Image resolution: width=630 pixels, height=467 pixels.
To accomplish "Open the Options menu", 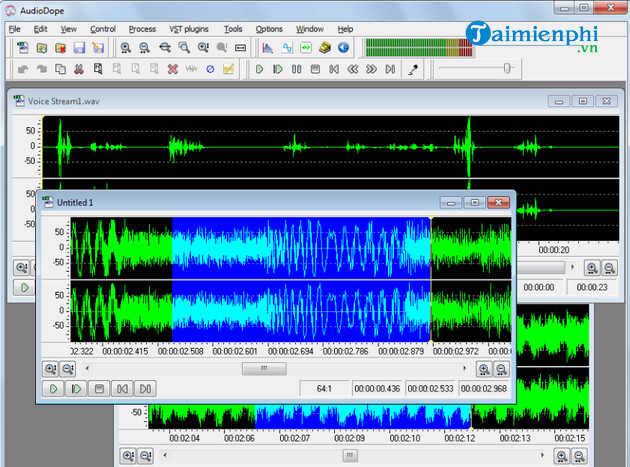I will (x=269, y=29).
